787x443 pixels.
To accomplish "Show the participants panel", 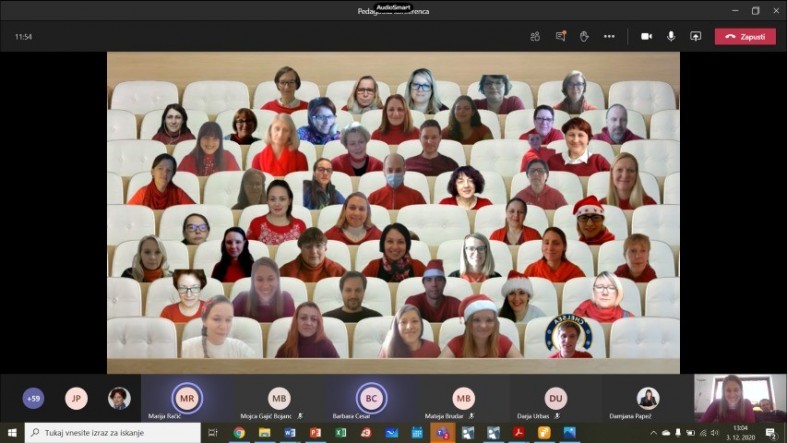I will tap(535, 36).
